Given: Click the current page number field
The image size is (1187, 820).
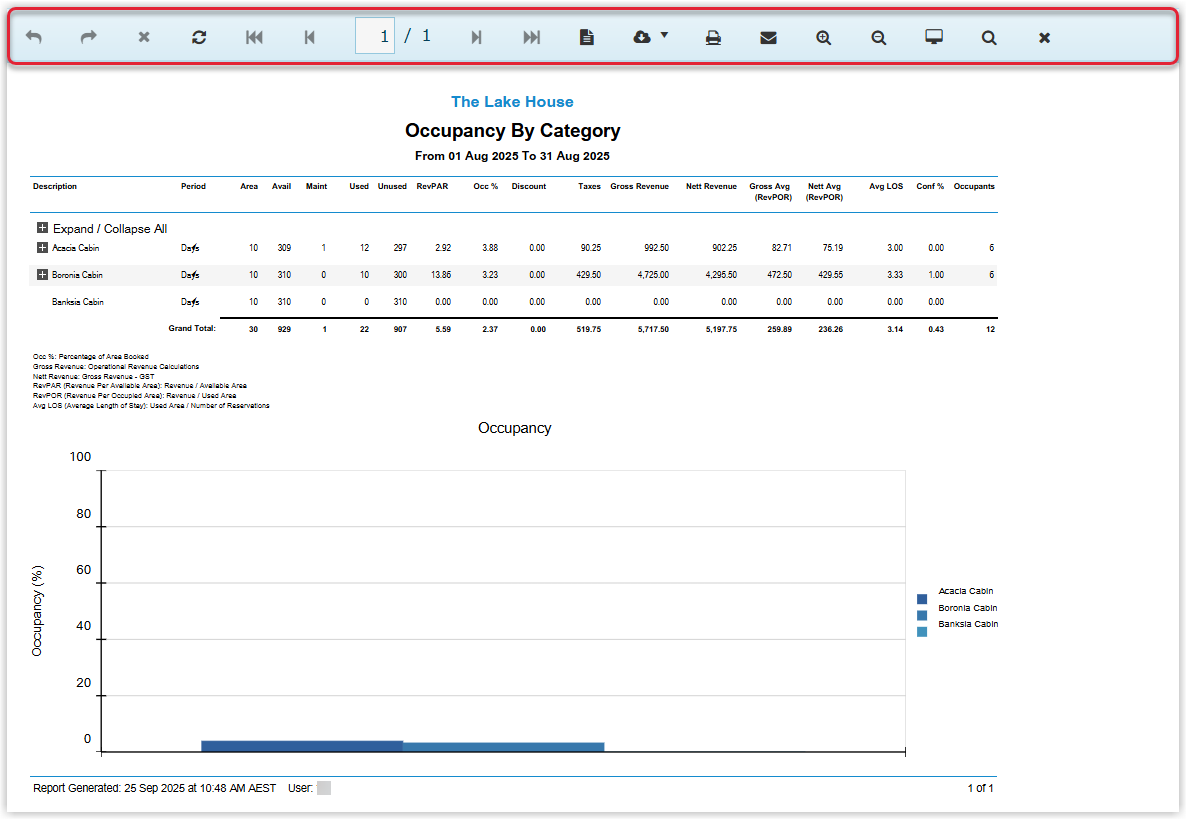Looking at the screenshot, I should tap(375, 36).
